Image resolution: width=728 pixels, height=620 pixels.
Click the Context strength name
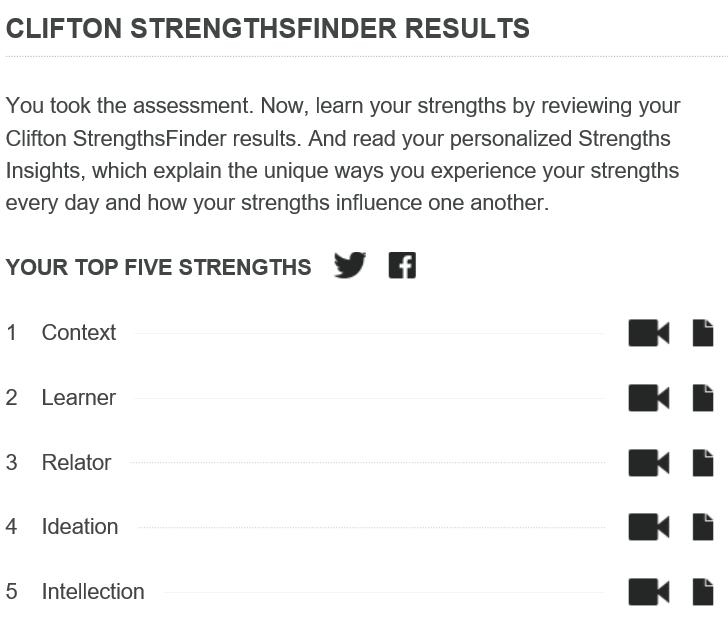(78, 333)
